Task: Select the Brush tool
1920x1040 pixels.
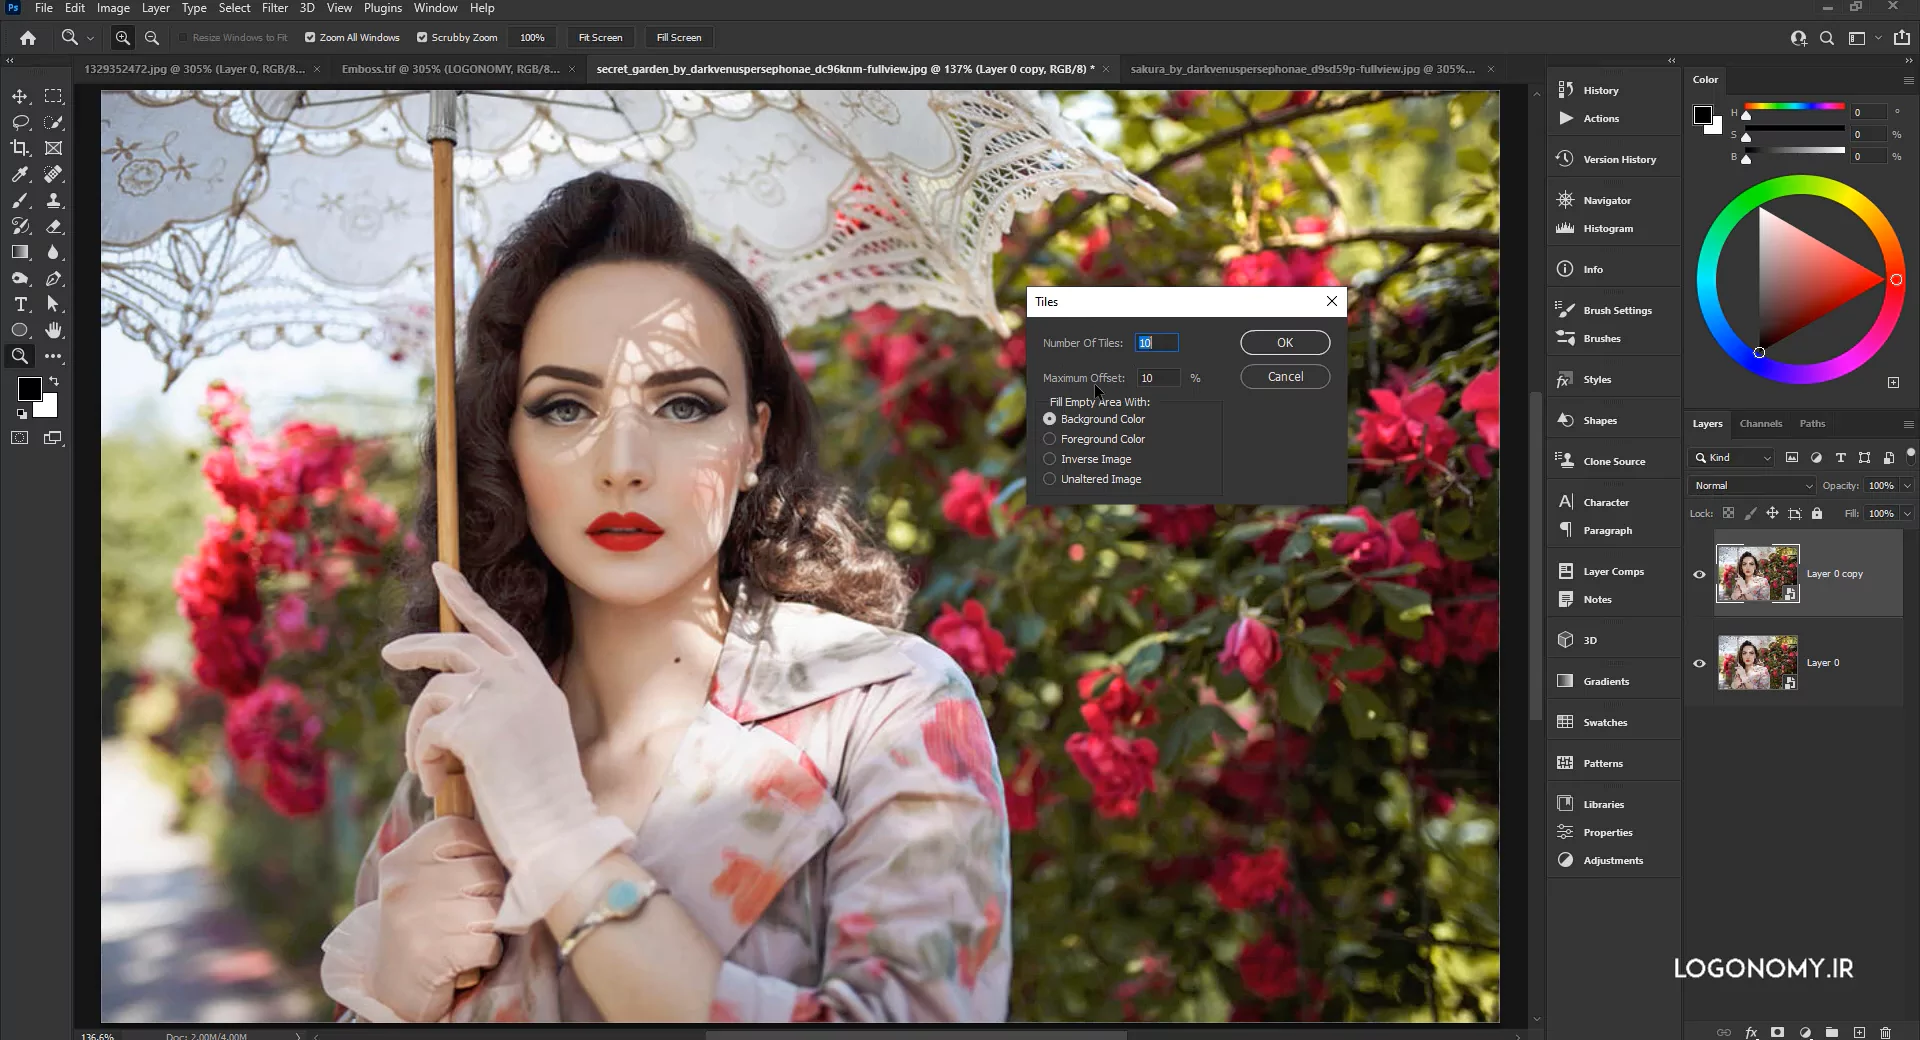Action: point(20,200)
